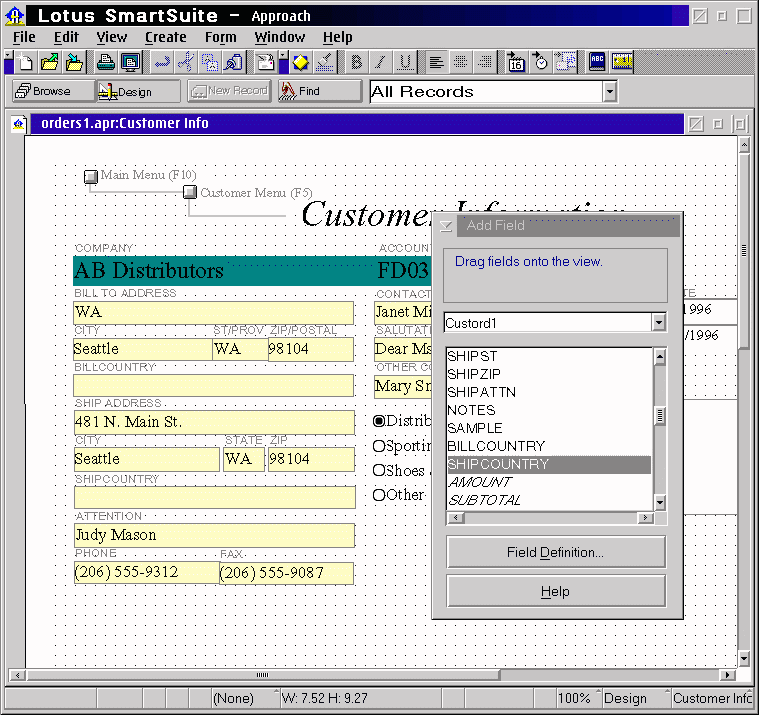
Task: Click the Field Definition... button
Action: (556, 552)
